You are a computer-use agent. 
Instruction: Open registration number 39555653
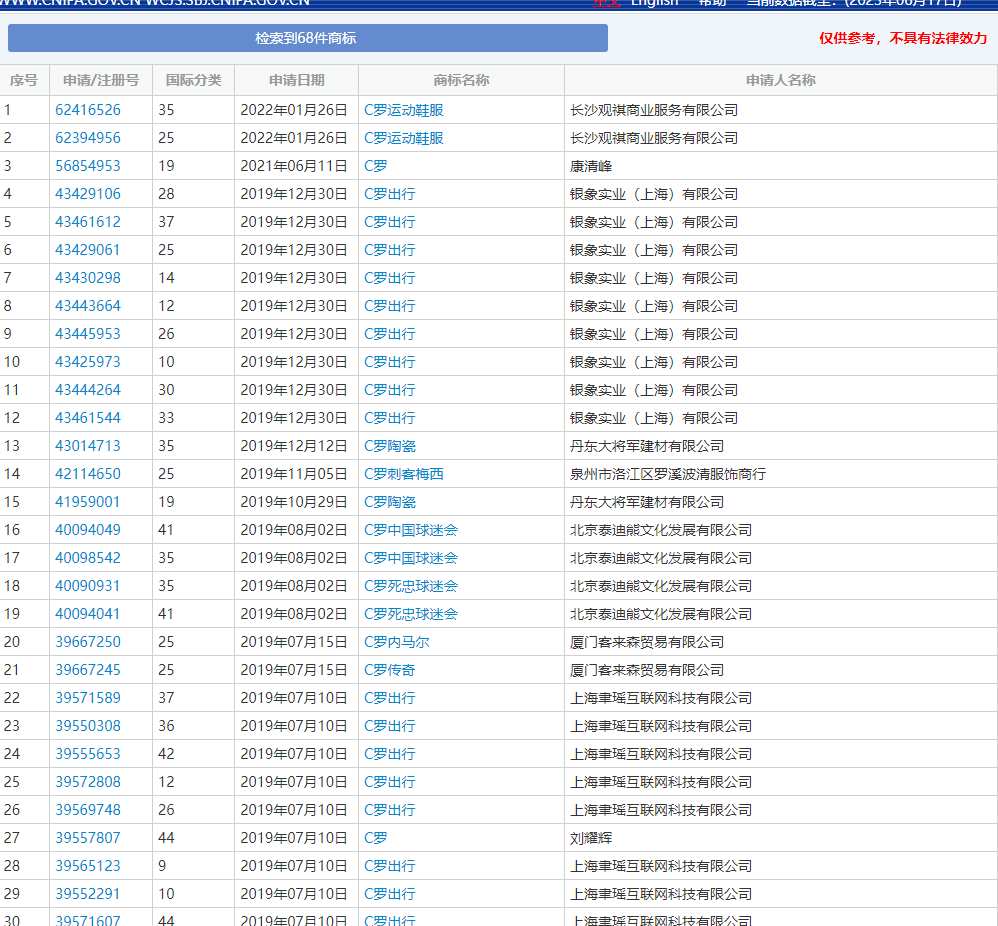pos(88,754)
